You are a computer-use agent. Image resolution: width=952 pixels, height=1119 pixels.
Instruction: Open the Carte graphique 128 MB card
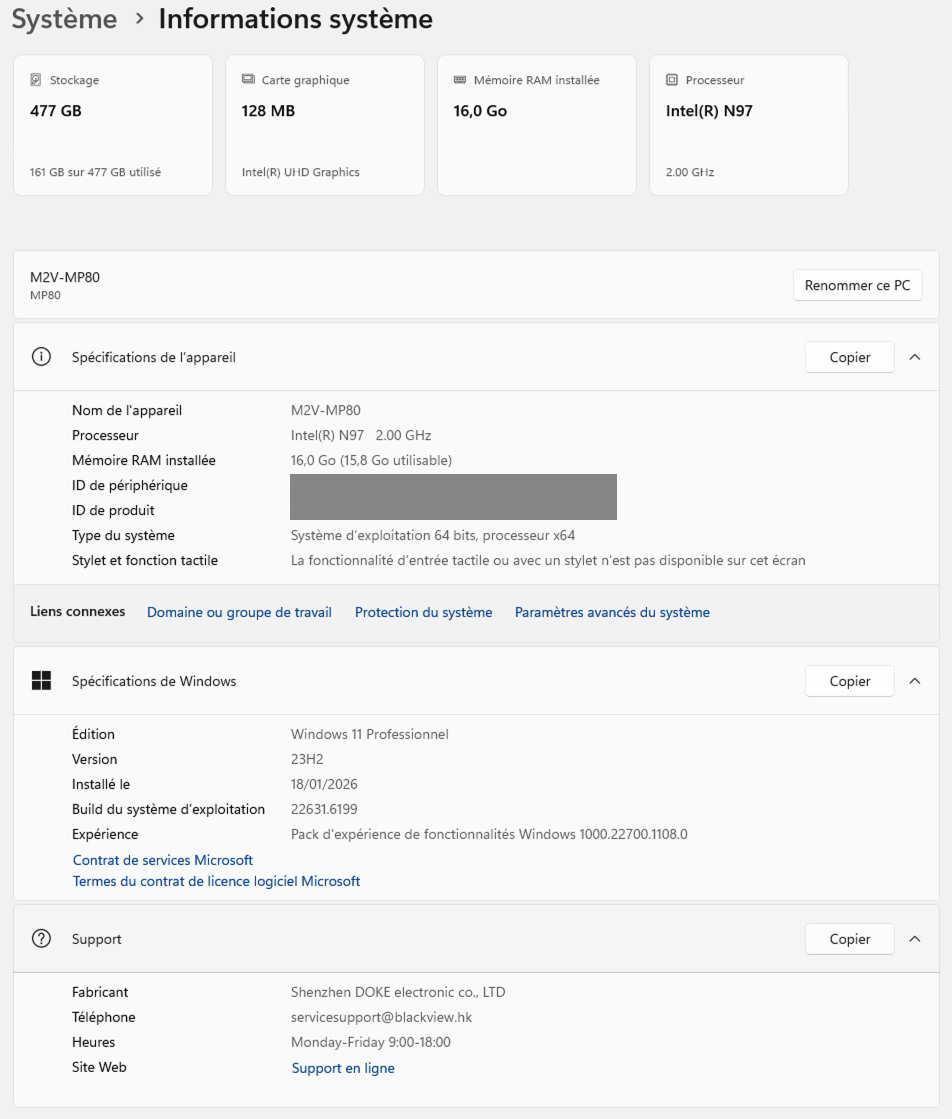(325, 125)
